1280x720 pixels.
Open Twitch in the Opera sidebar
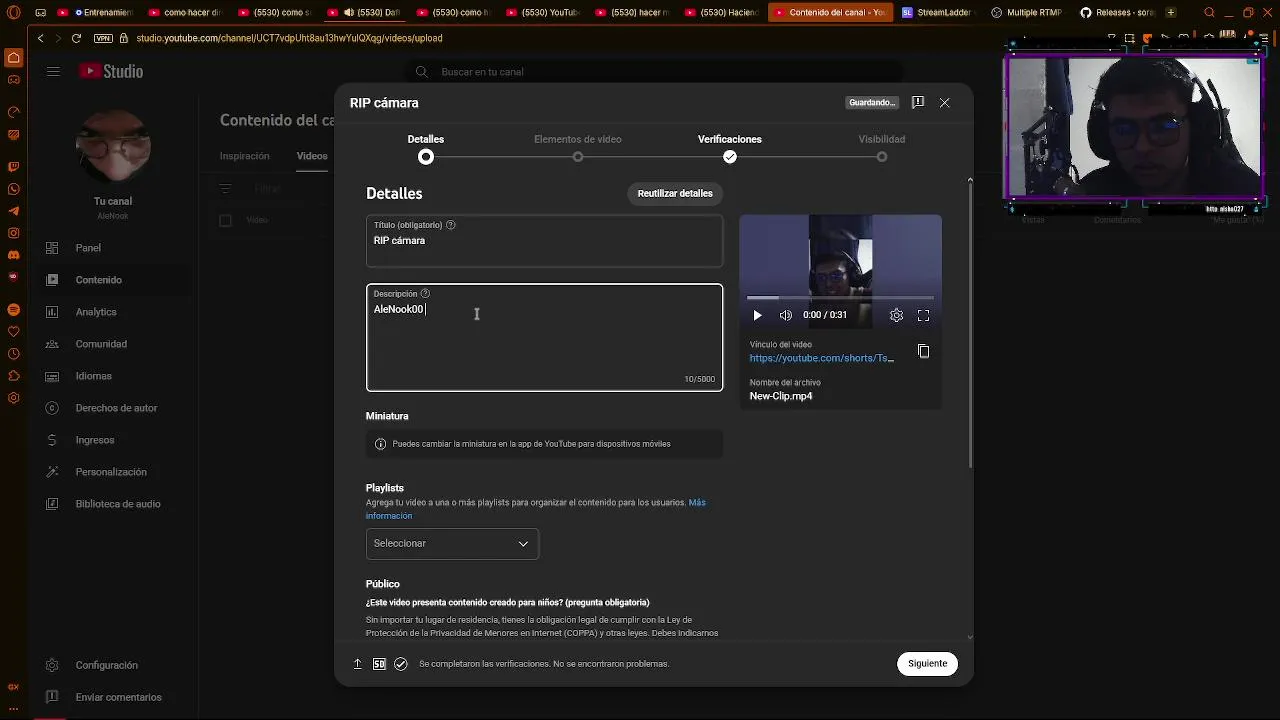[13, 167]
